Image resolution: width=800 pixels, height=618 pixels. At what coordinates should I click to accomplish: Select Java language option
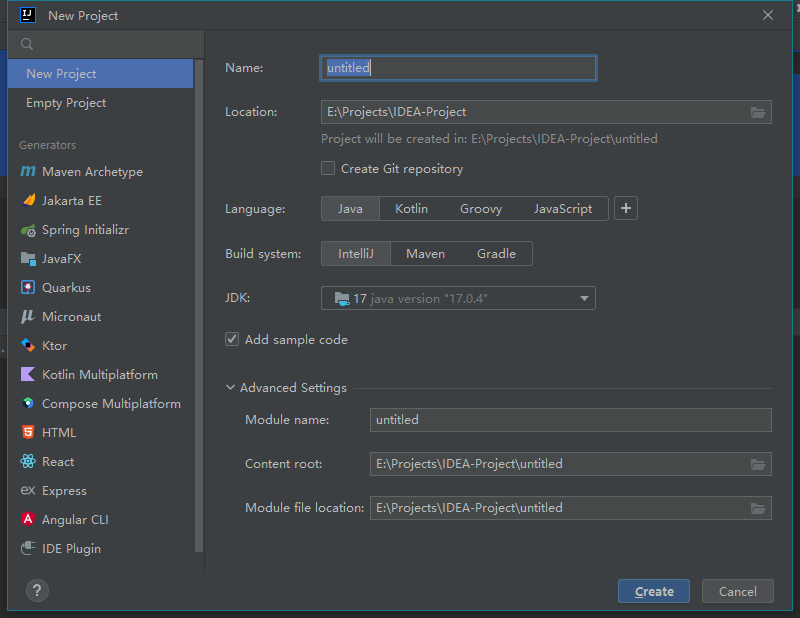350,209
